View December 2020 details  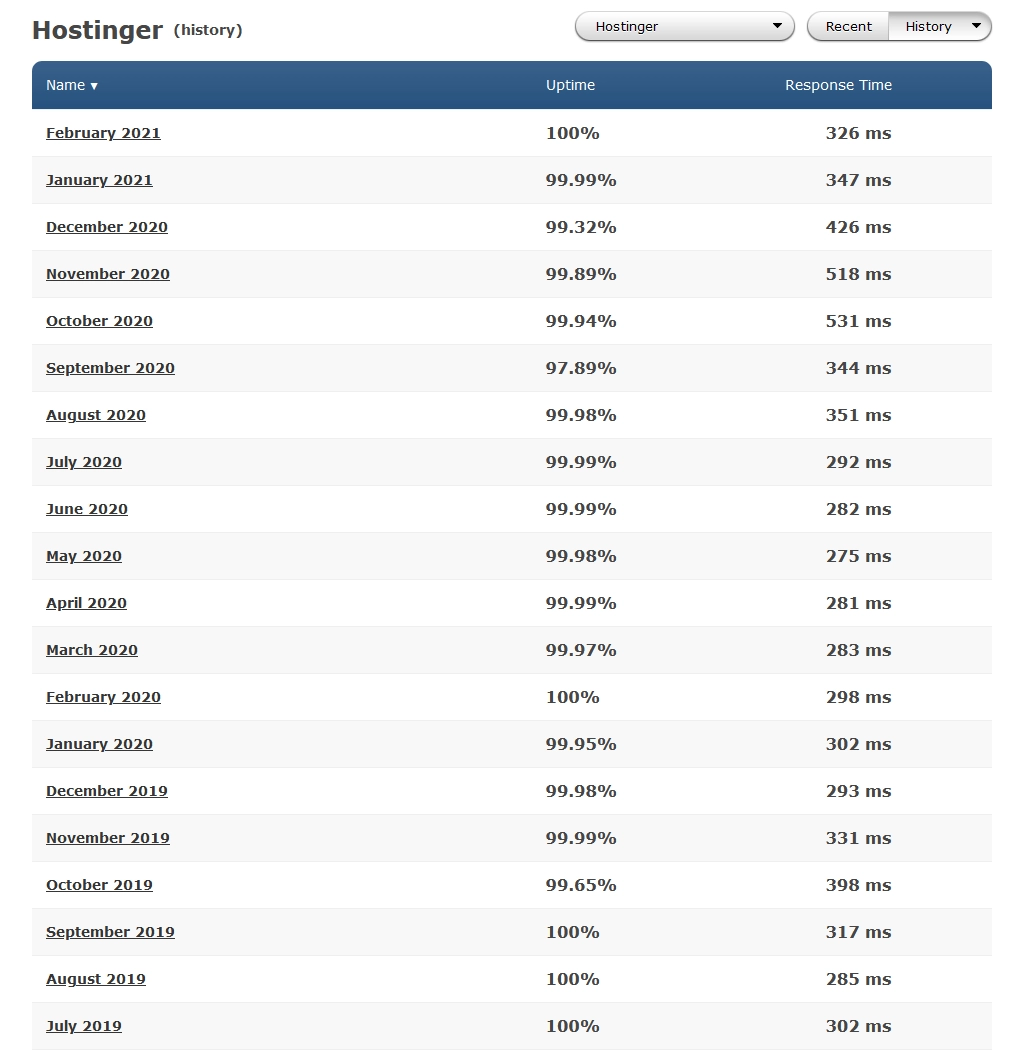[x=107, y=227]
